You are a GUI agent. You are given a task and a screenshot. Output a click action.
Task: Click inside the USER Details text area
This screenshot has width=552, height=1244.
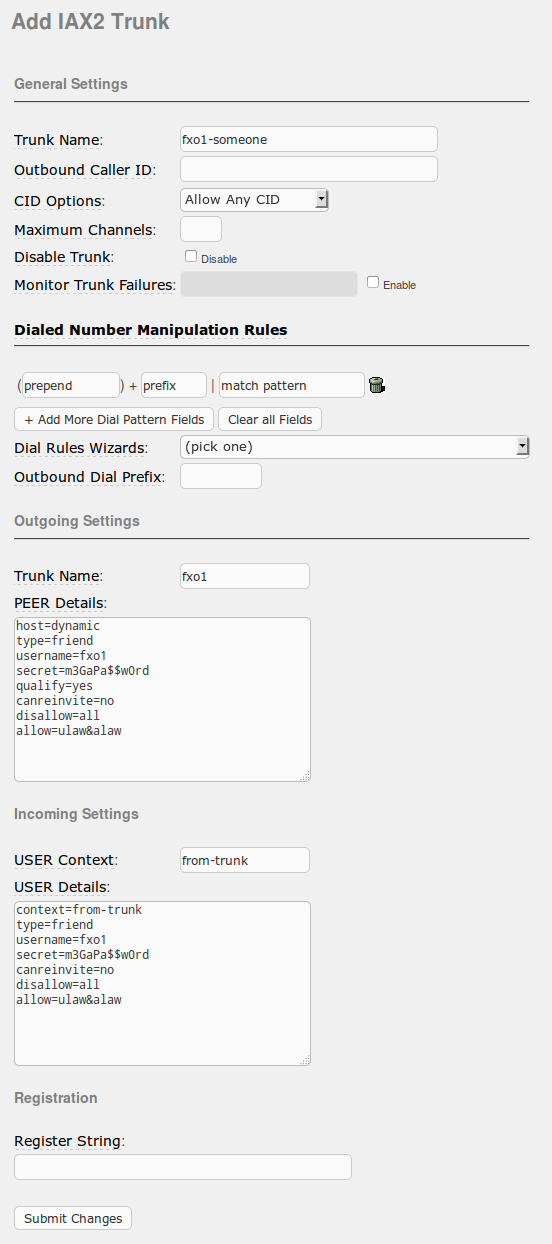(162, 983)
